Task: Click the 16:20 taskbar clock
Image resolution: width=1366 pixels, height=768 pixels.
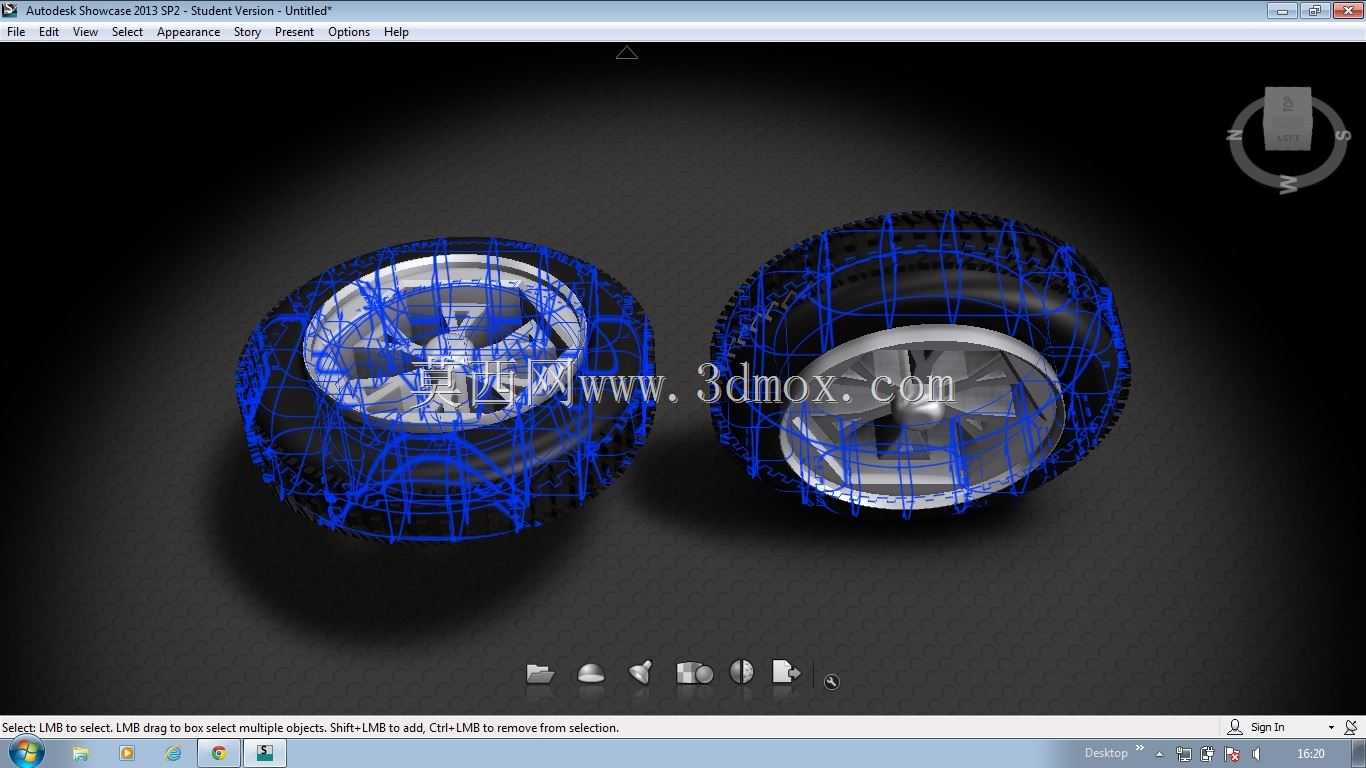Action: tap(1310, 754)
